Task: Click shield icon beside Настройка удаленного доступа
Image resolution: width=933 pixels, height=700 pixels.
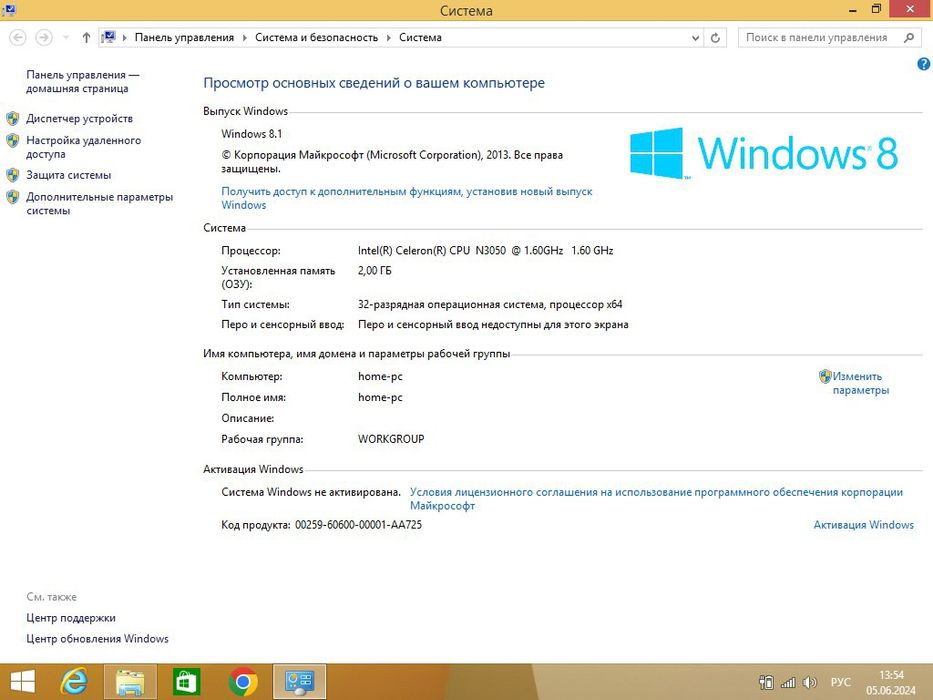Action: (12, 140)
